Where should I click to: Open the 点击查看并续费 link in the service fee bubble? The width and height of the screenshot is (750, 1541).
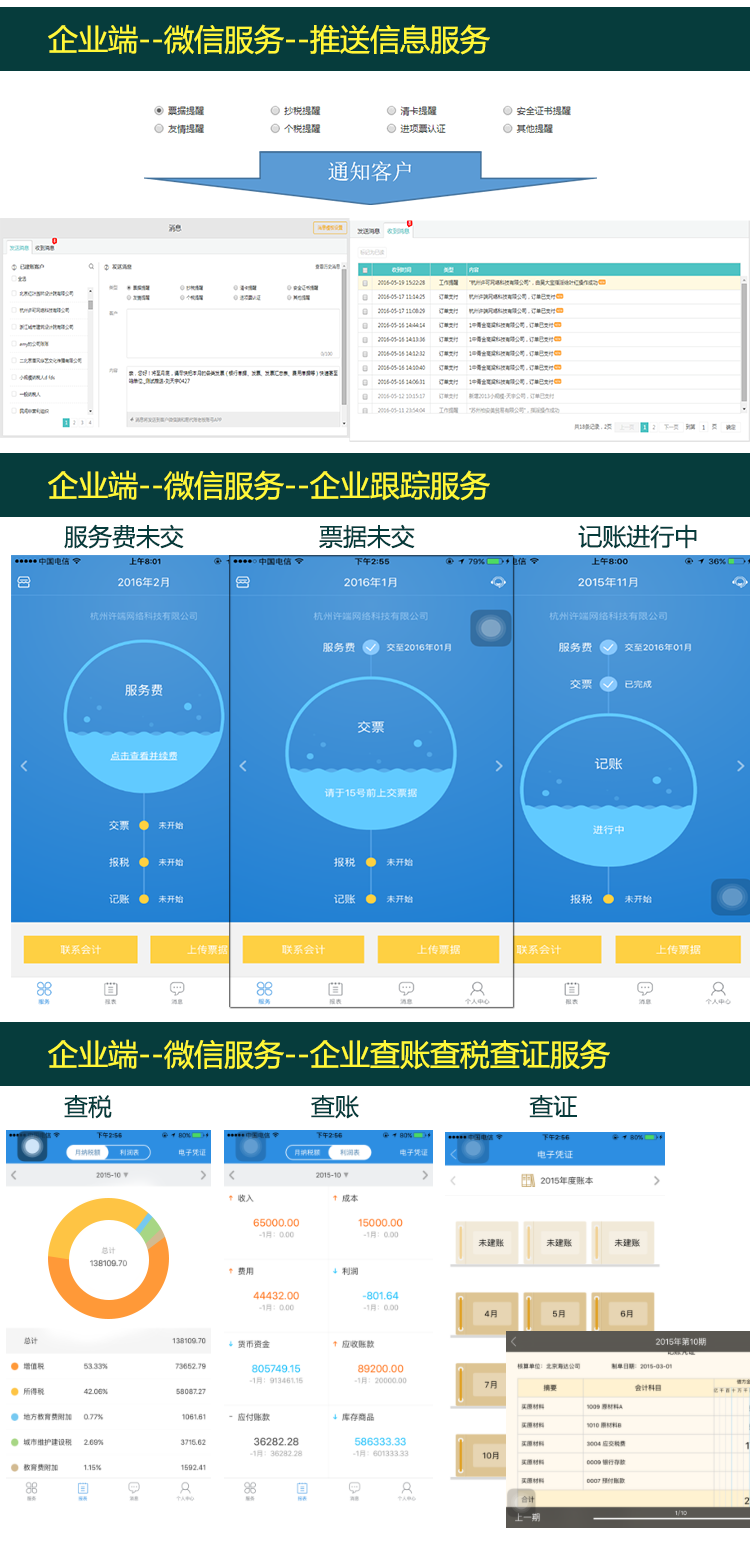point(144,756)
